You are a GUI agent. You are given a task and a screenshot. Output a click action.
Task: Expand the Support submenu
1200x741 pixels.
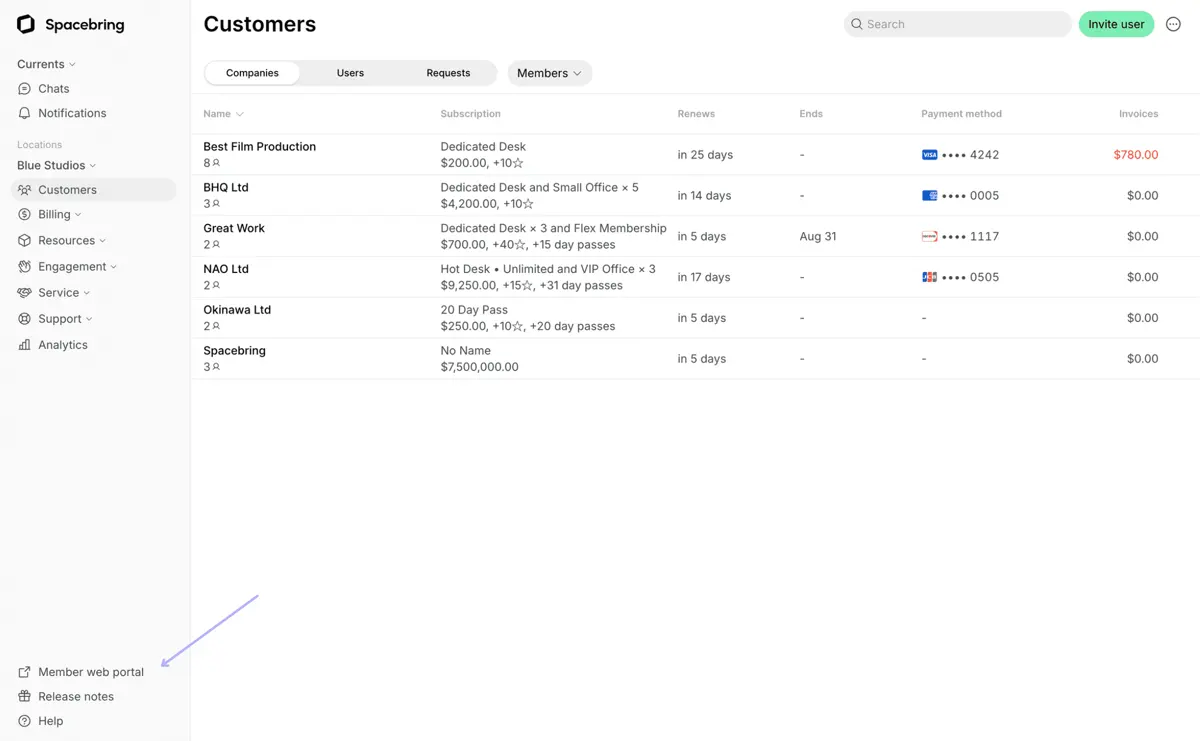(89, 319)
